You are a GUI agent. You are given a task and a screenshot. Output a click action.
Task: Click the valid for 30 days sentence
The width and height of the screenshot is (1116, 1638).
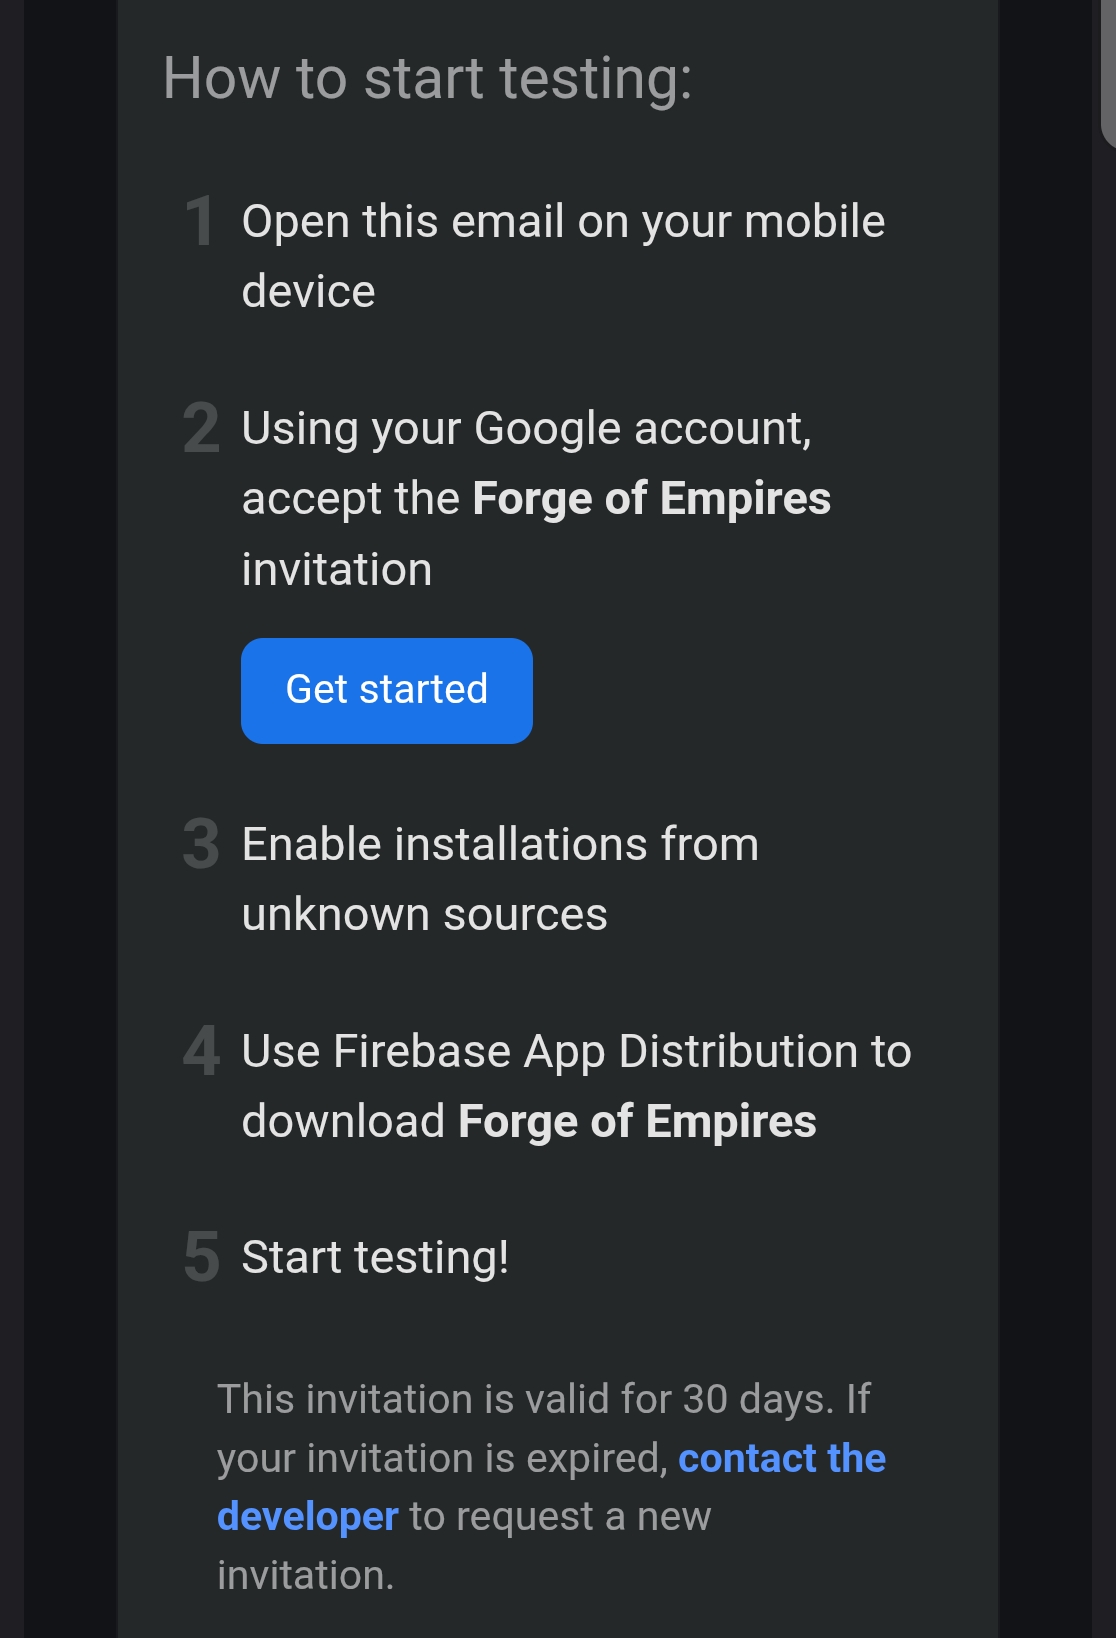543,1400
